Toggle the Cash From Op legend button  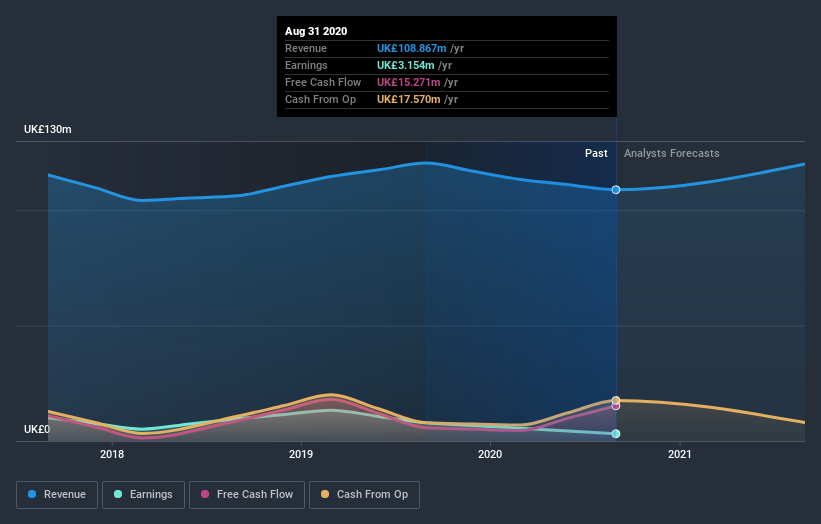coord(364,495)
